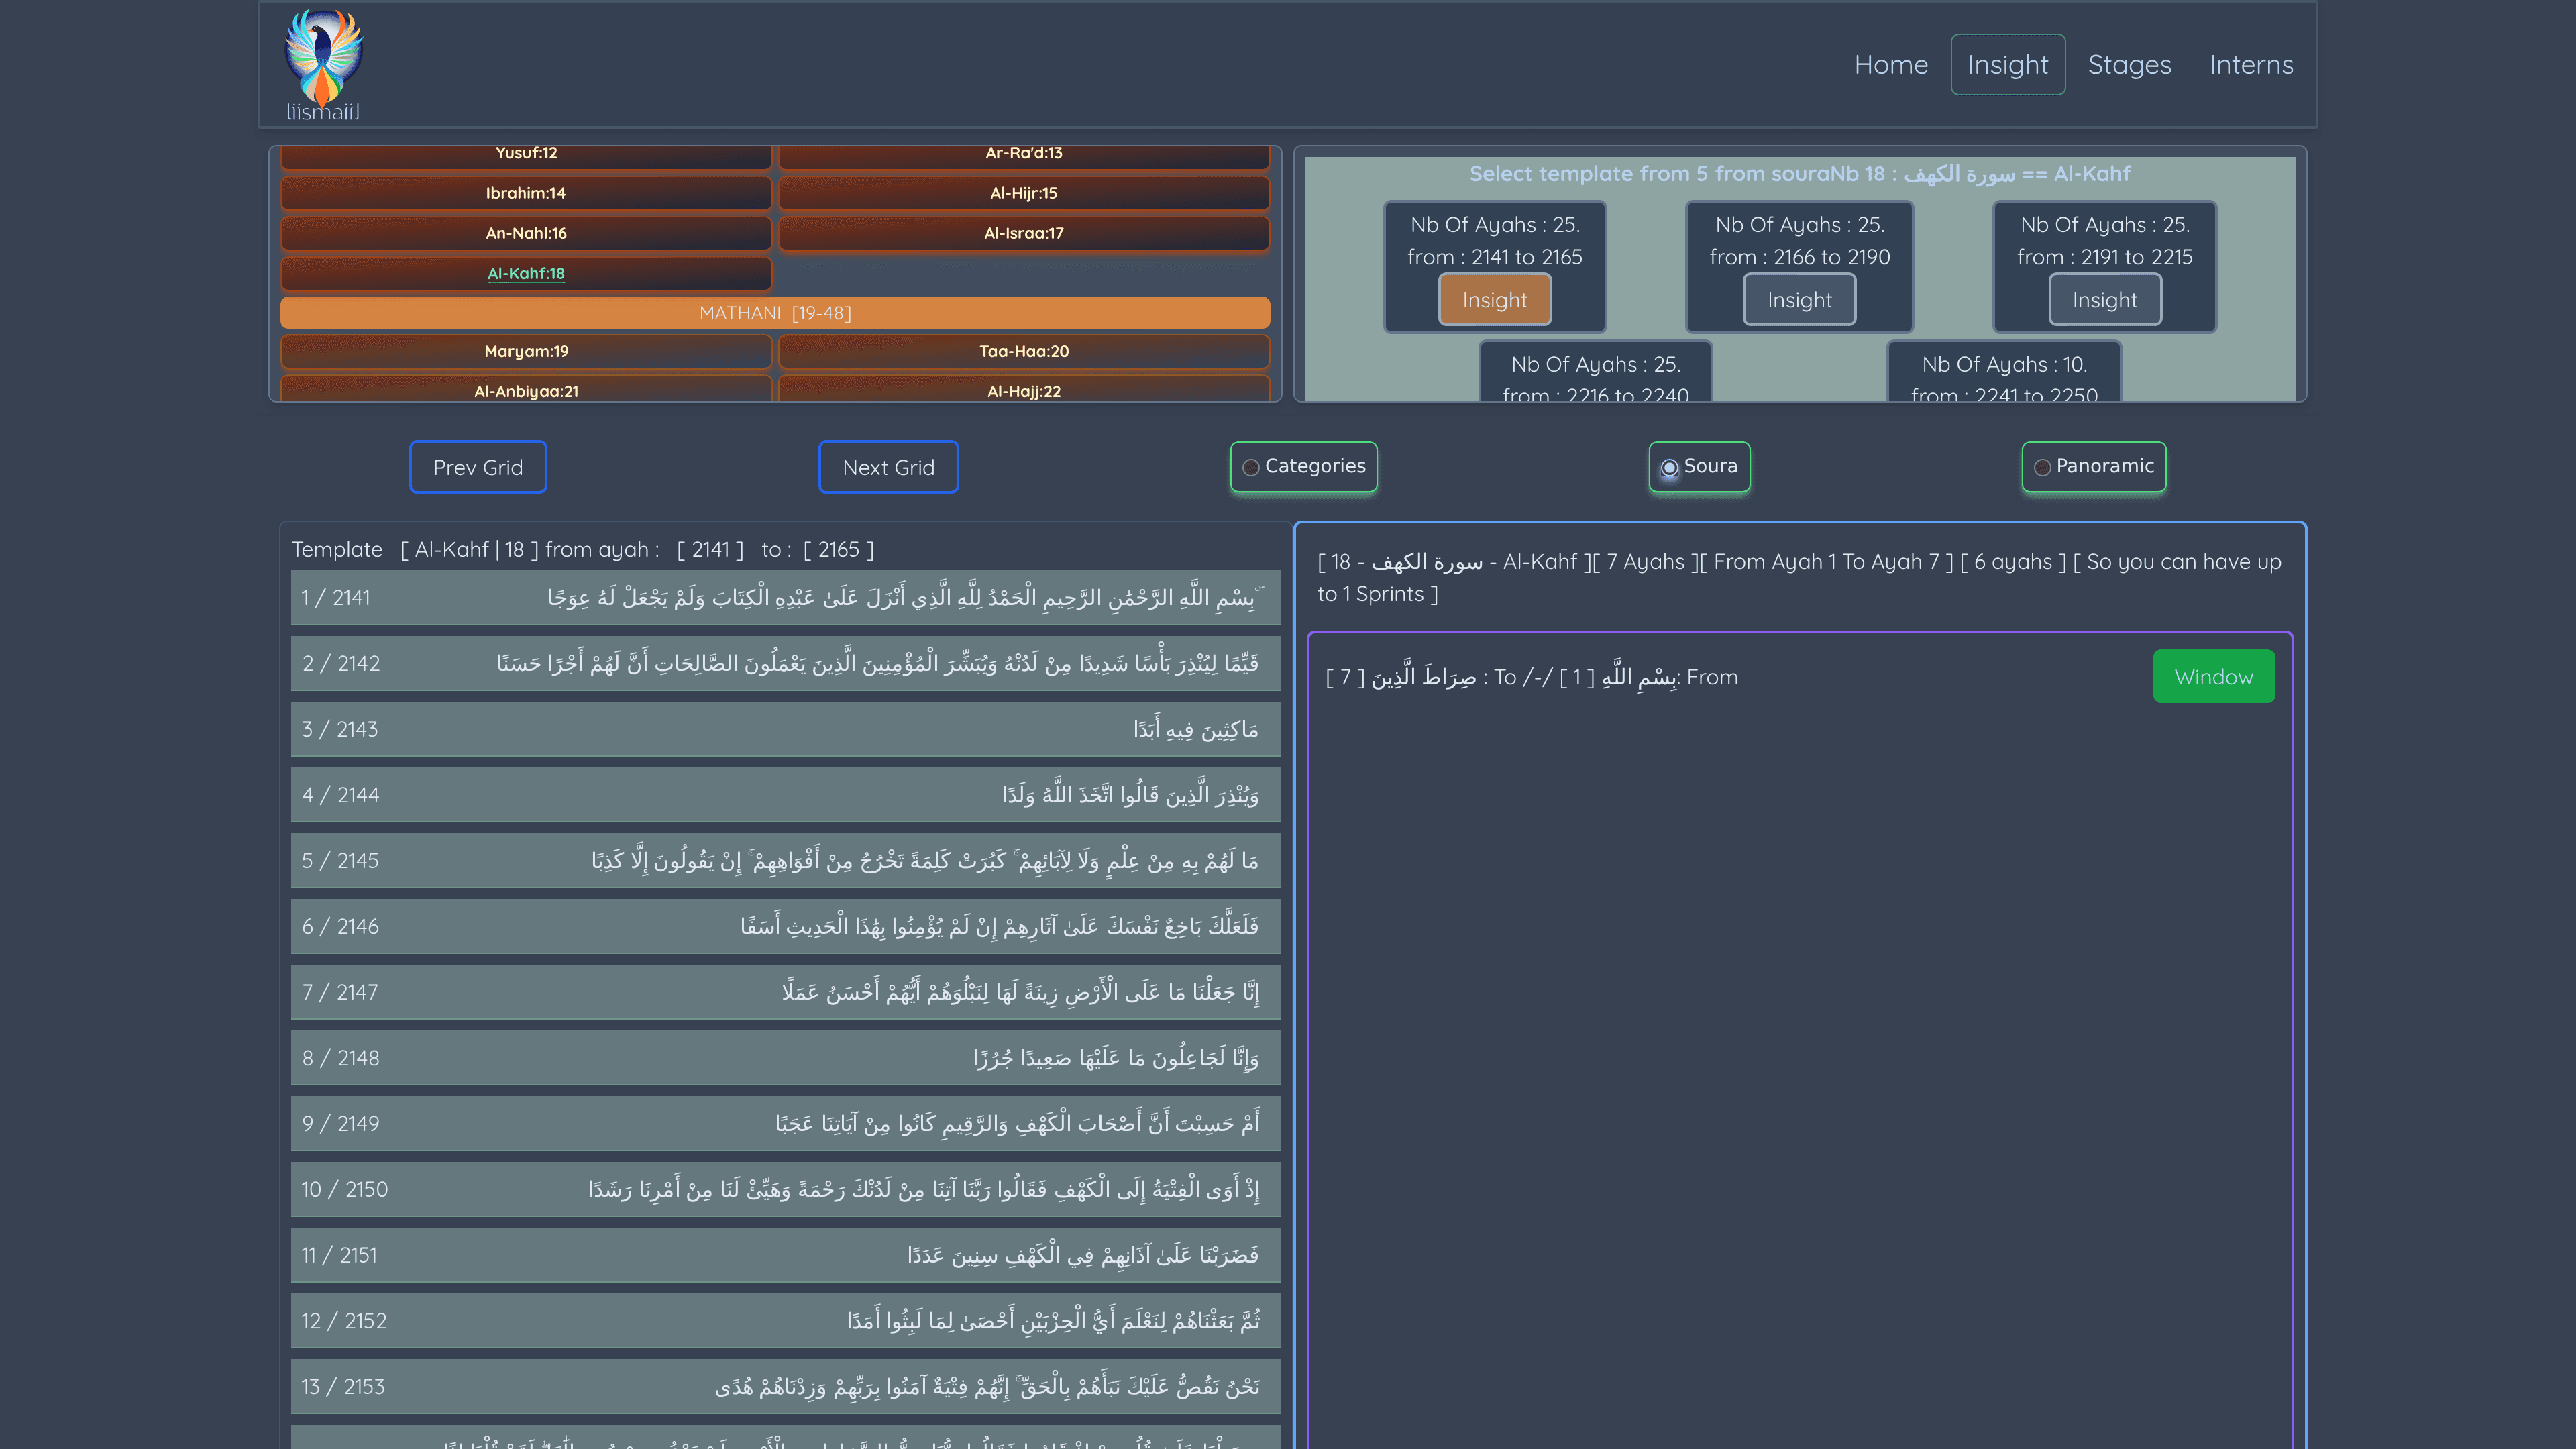The image size is (2576, 1449).
Task: Select soura An-Nahl:16
Action: pyautogui.click(x=526, y=233)
